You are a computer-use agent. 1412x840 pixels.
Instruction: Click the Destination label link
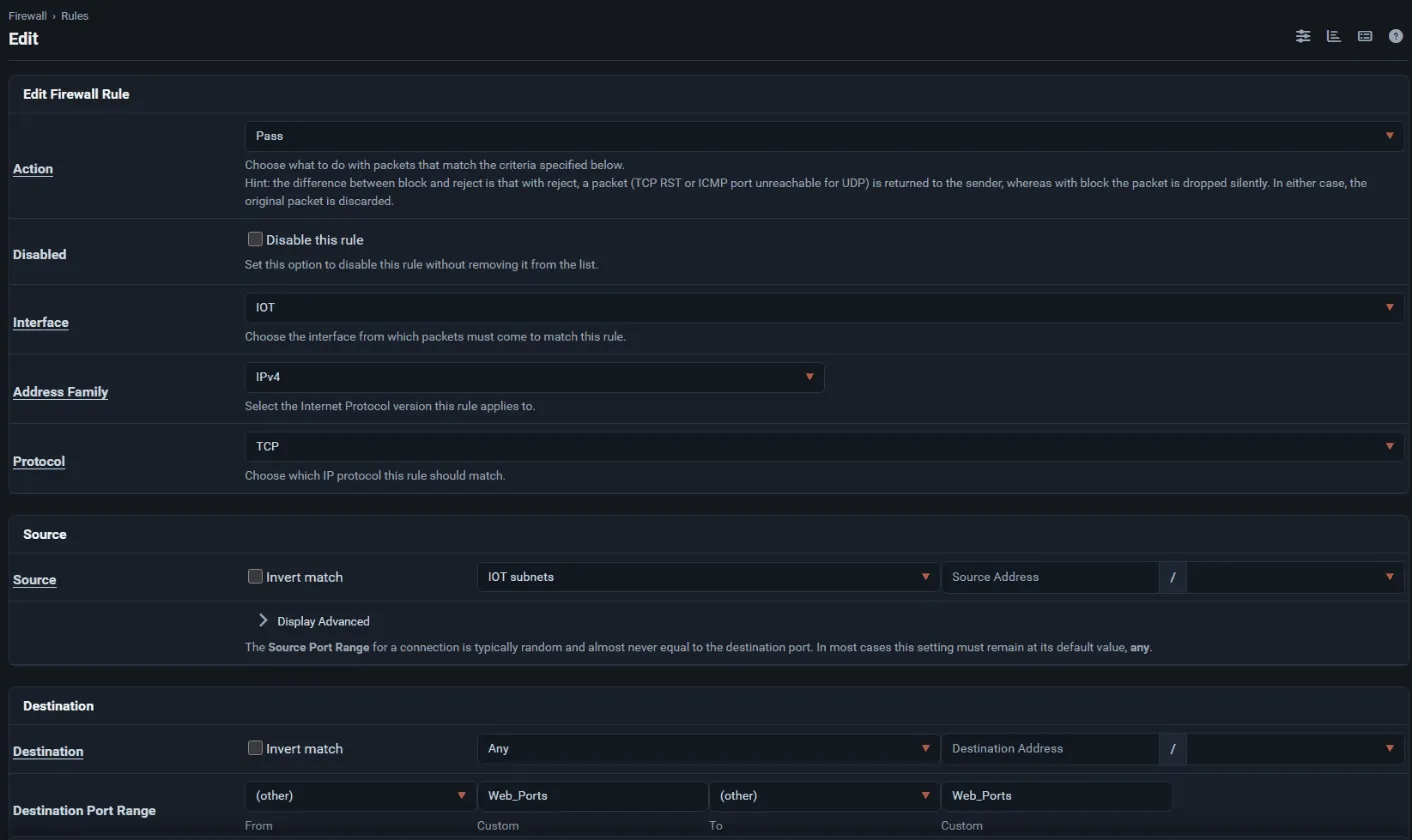click(48, 752)
